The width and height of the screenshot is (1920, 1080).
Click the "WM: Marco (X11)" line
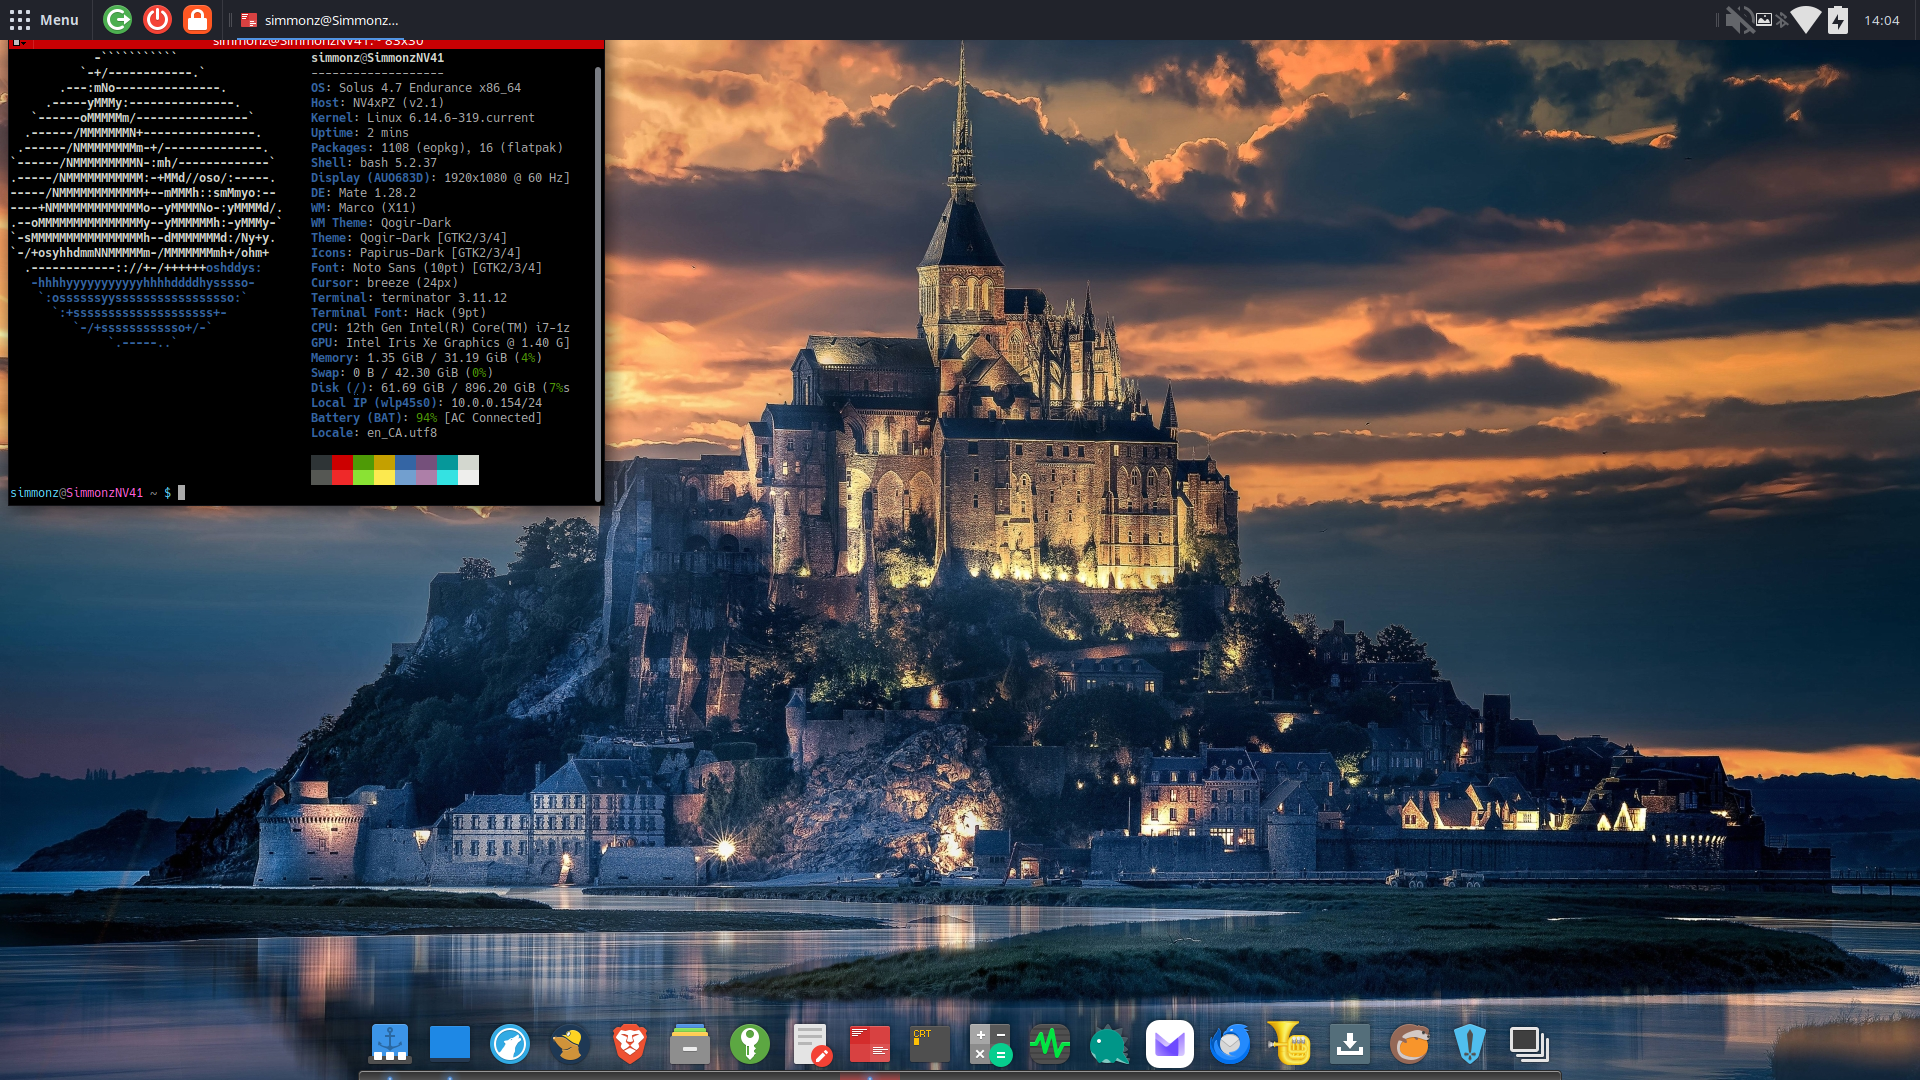tap(363, 208)
